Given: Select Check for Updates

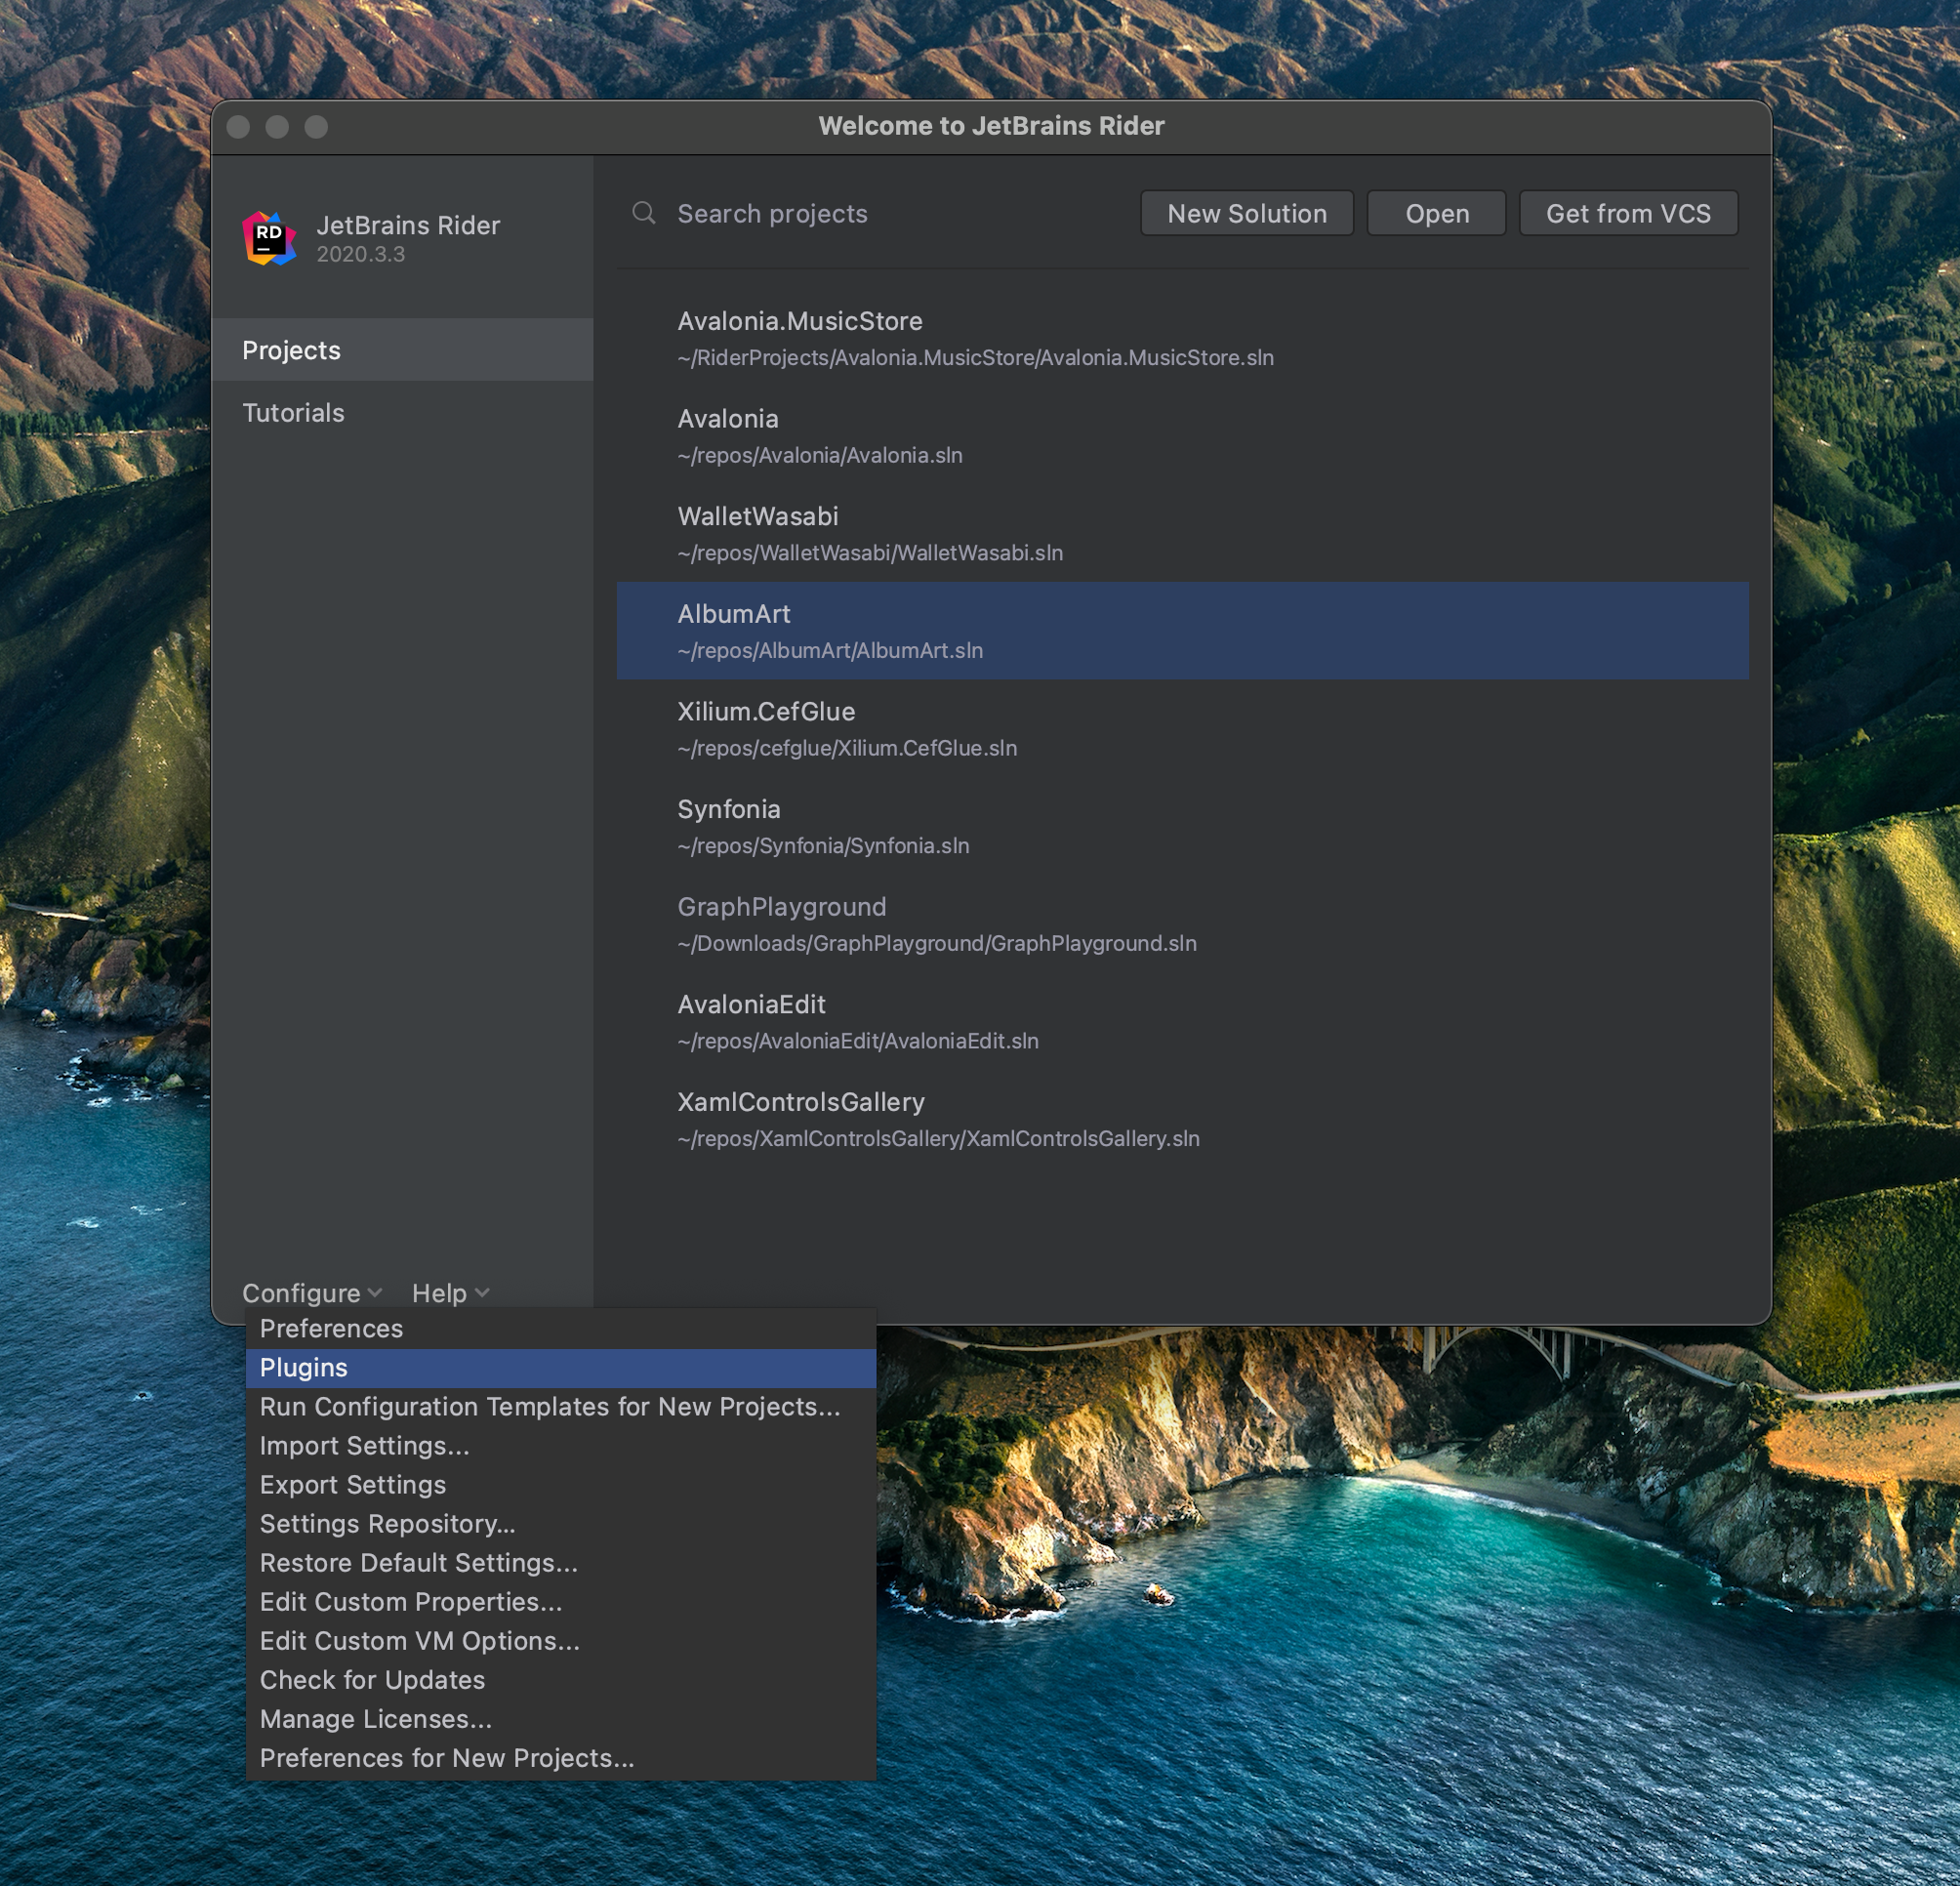Looking at the screenshot, I should tap(372, 1679).
